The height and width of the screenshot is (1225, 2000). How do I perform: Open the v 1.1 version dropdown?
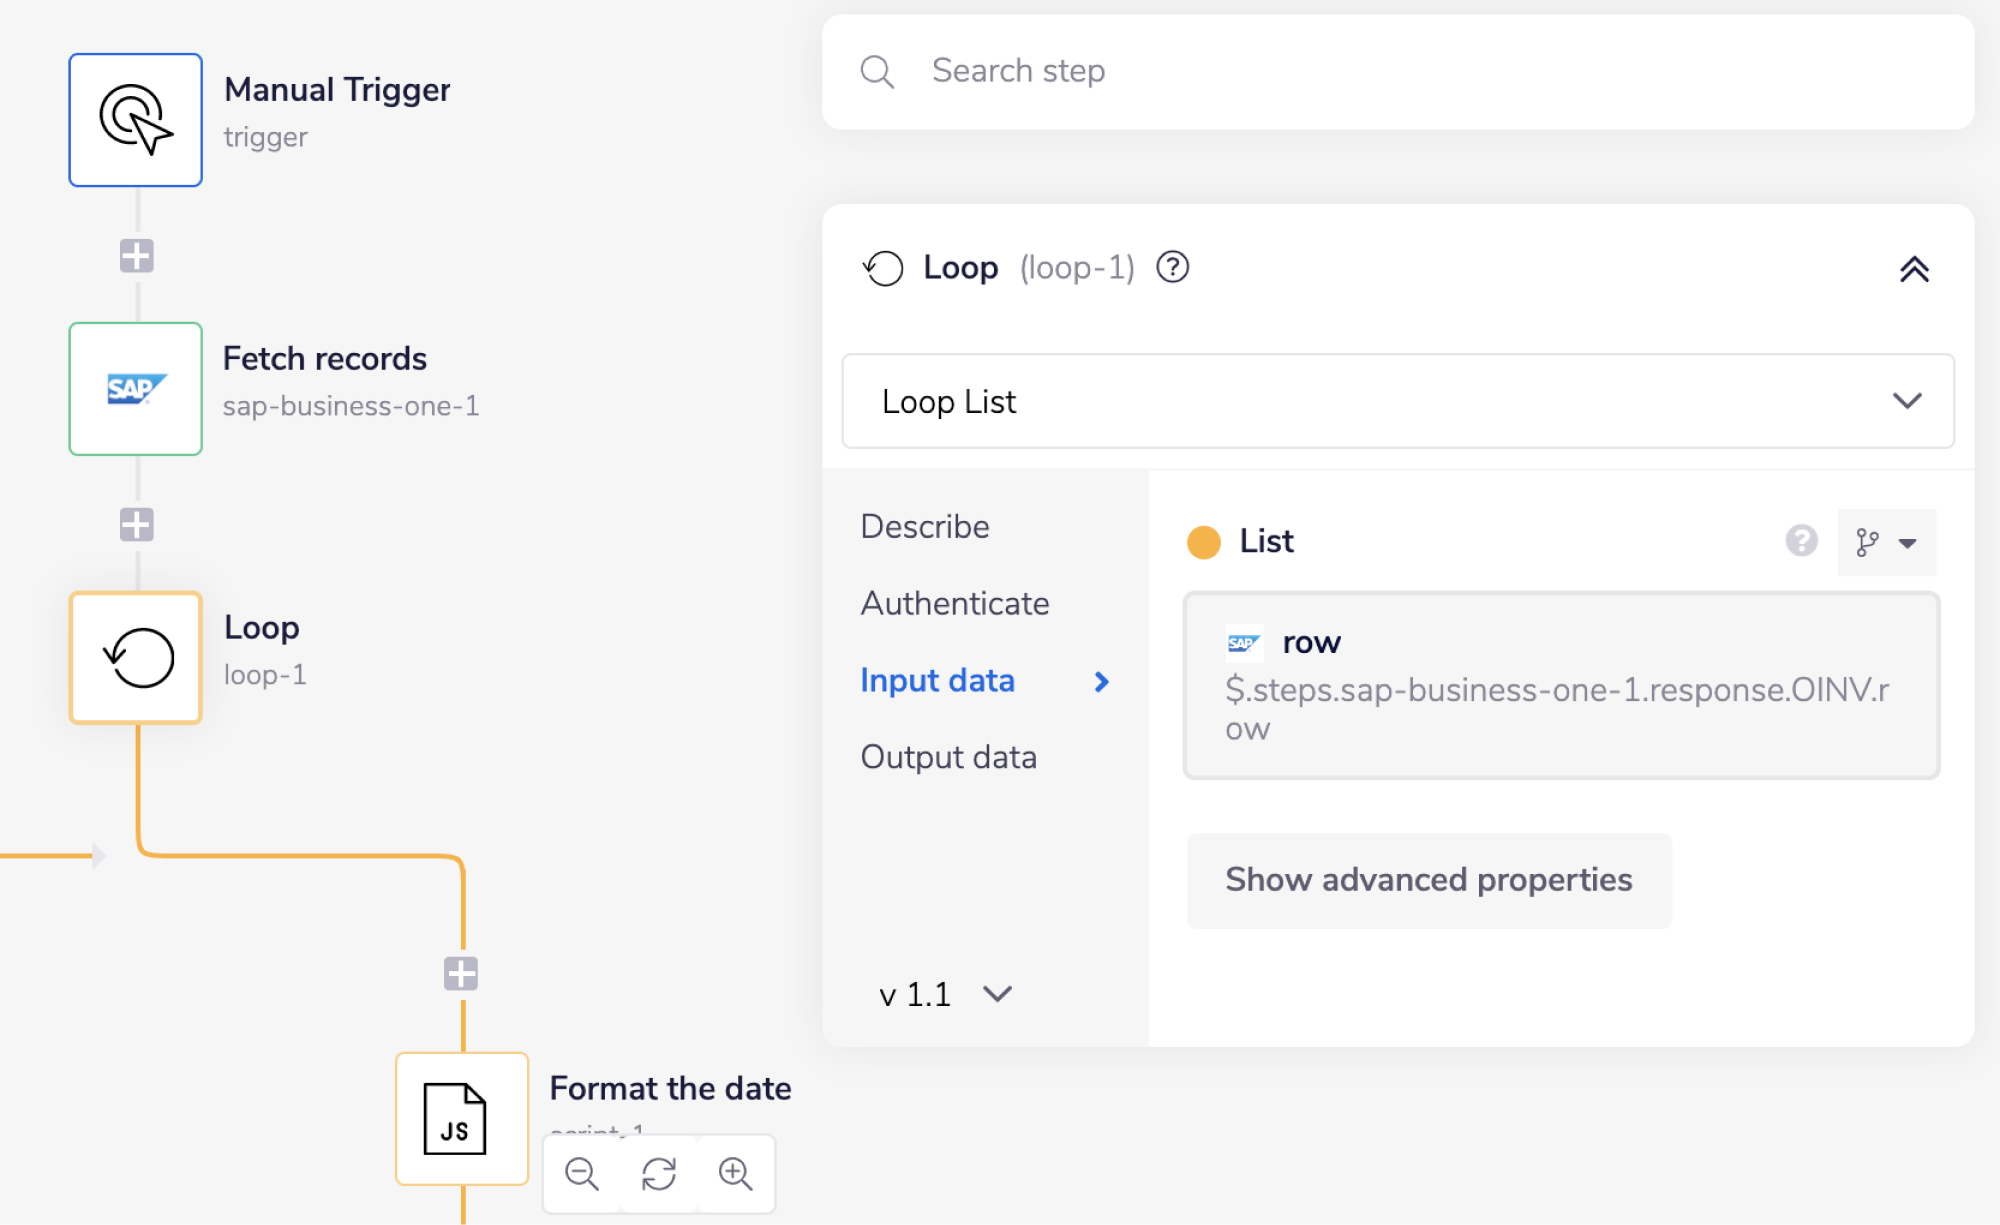[945, 994]
